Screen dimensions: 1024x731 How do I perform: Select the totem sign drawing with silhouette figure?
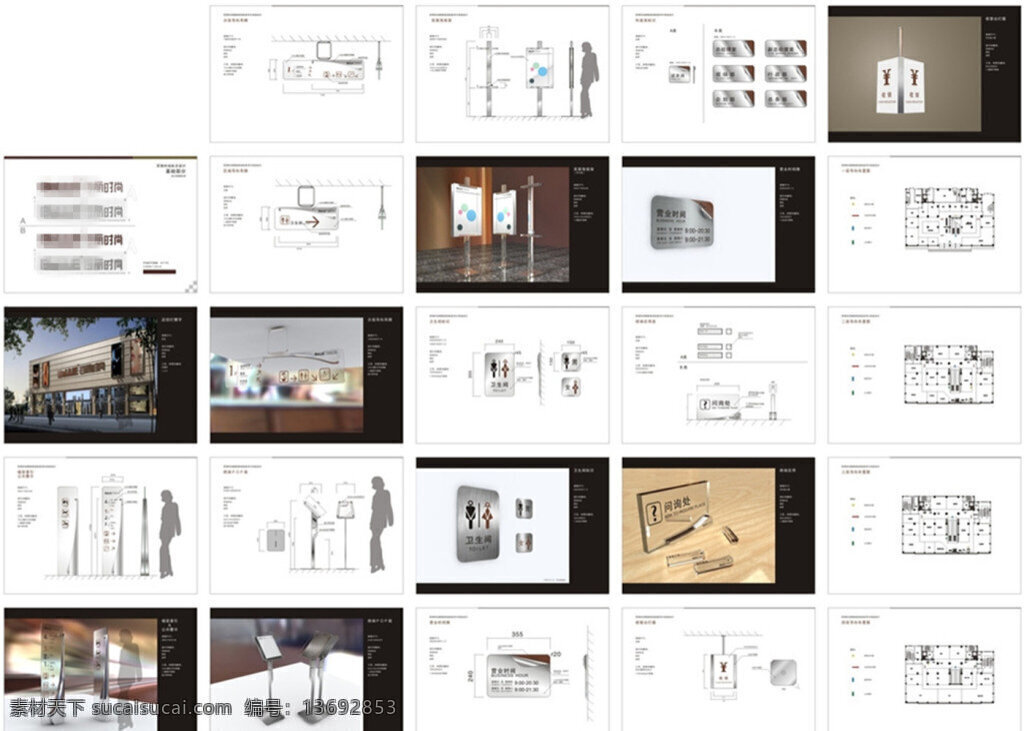tap(100, 525)
